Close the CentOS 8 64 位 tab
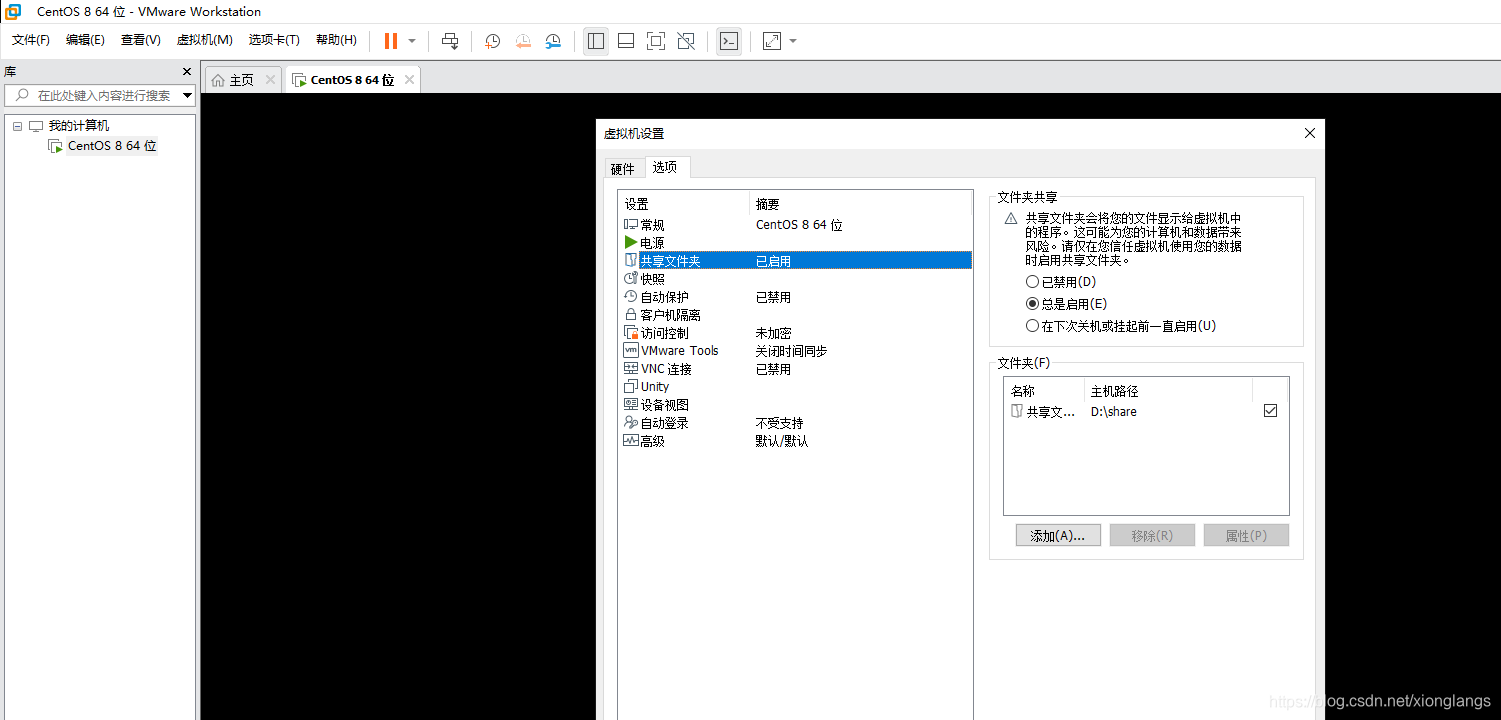This screenshot has height=720, width=1501. pyautogui.click(x=409, y=80)
